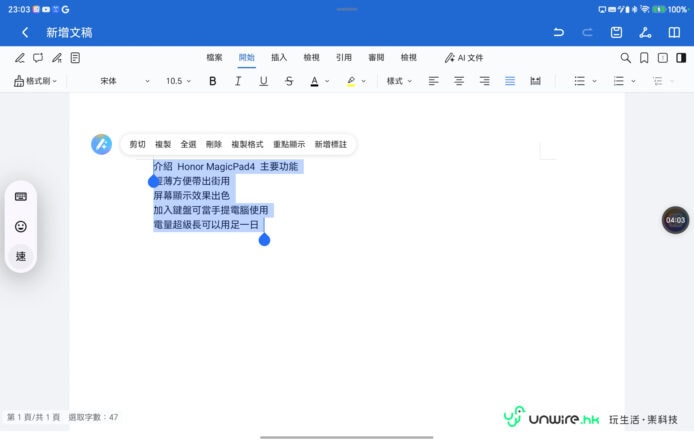Switch to the 引用 tab
Image resolution: width=694 pixels, height=444 pixels.
tap(343, 58)
